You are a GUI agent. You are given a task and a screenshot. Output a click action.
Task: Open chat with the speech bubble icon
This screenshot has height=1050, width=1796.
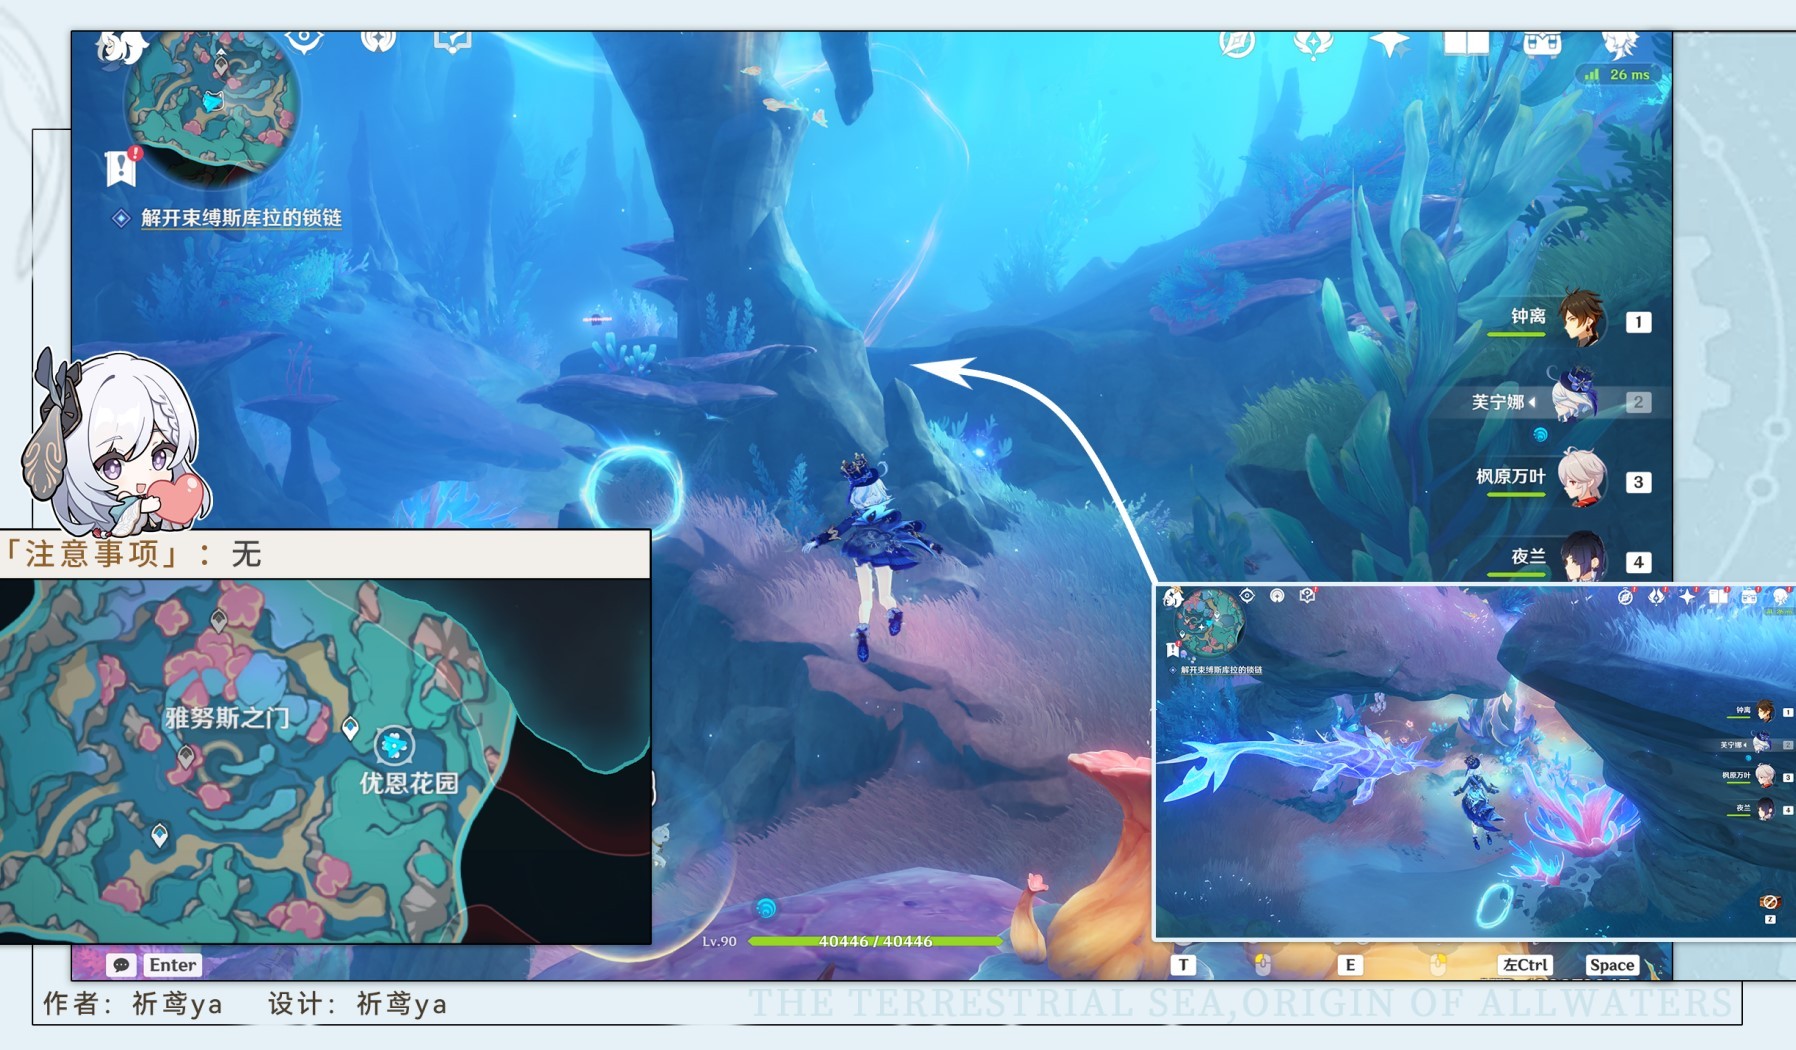click(122, 965)
